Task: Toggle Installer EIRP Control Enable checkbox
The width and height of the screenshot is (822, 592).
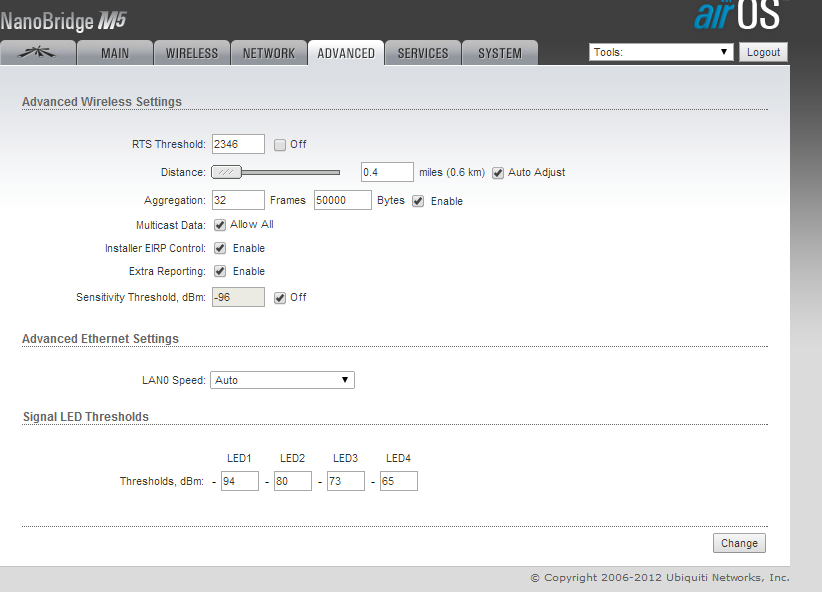Action: click(220, 248)
